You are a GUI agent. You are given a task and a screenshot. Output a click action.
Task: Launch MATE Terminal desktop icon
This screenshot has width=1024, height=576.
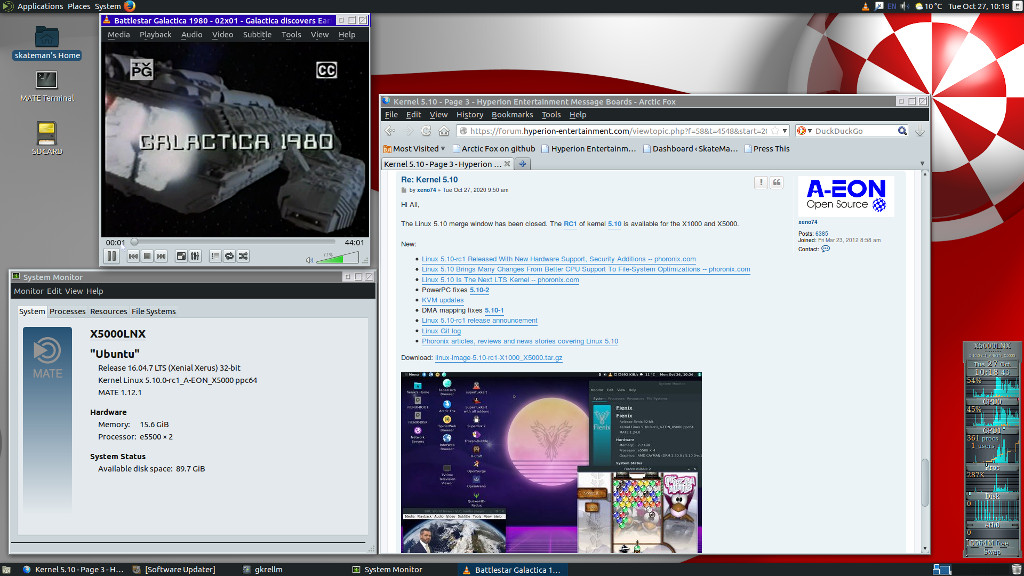[x=46, y=86]
